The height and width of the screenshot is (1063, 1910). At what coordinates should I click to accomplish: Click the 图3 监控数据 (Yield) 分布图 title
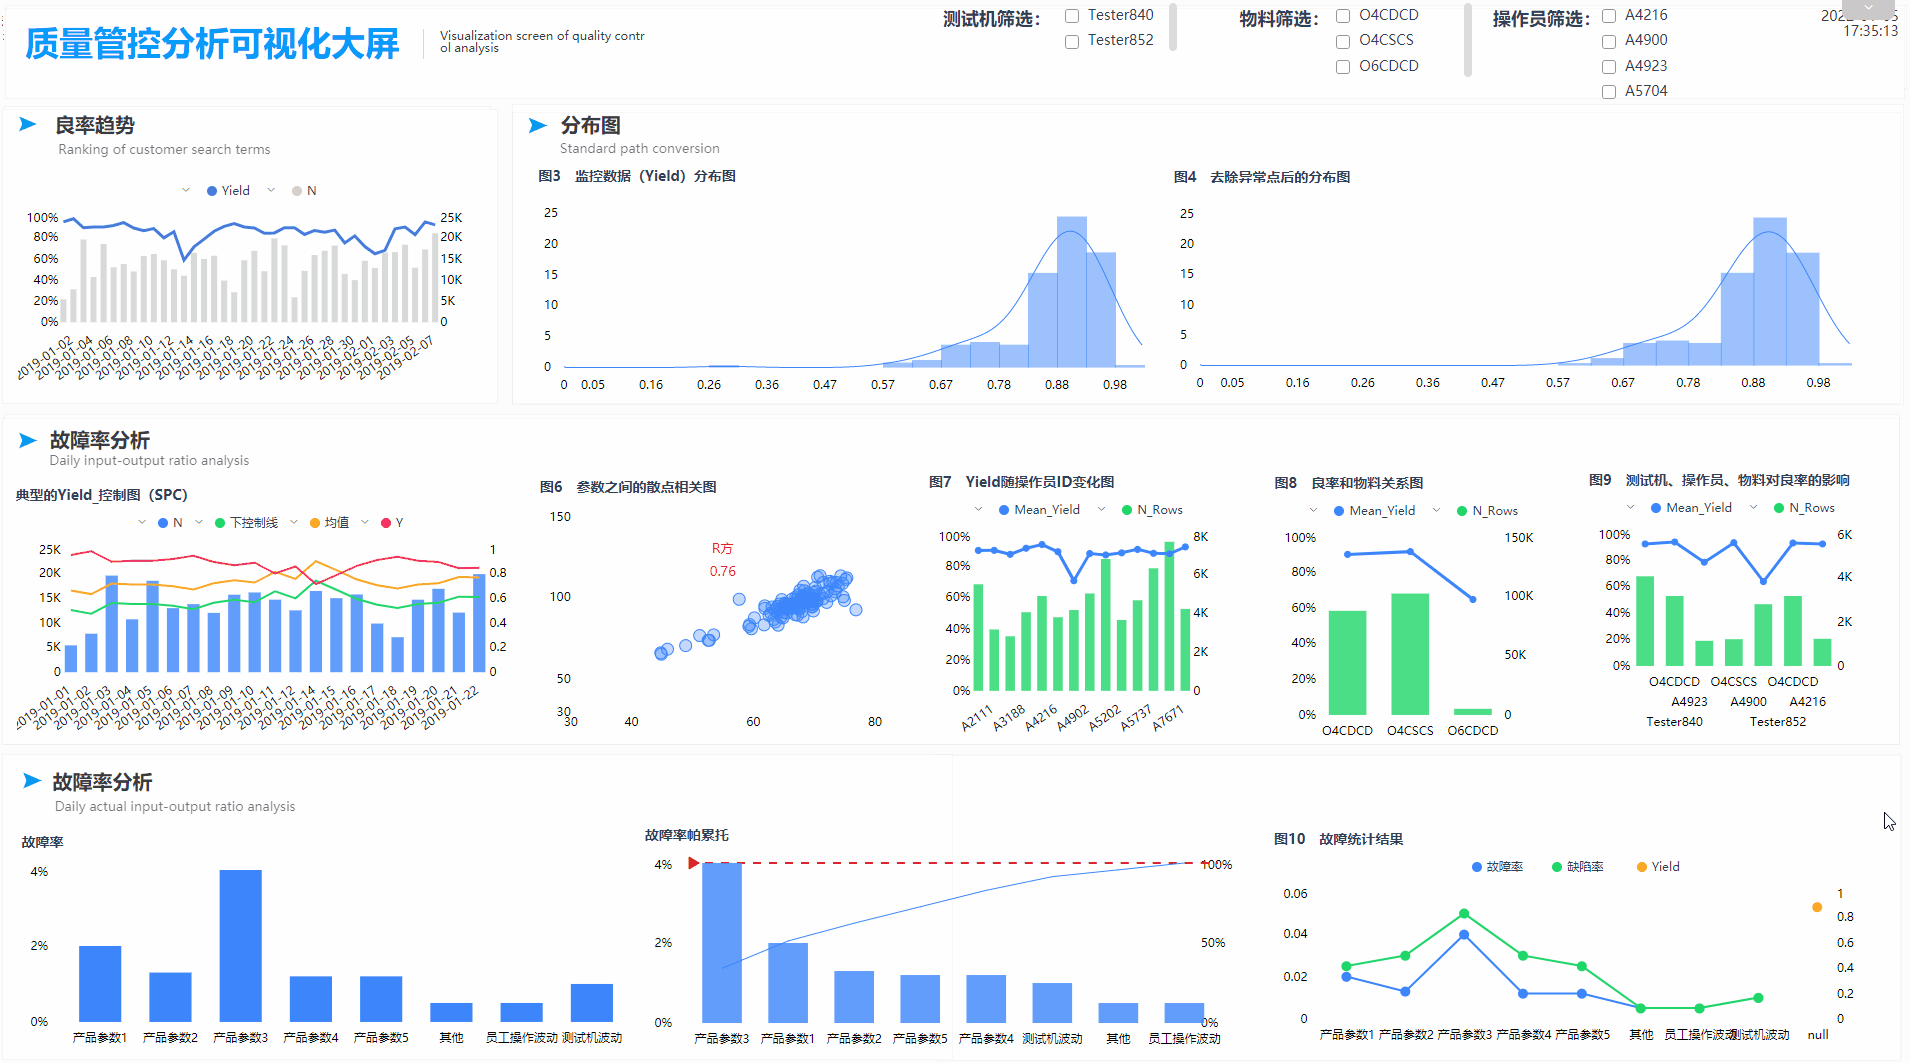coord(637,176)
